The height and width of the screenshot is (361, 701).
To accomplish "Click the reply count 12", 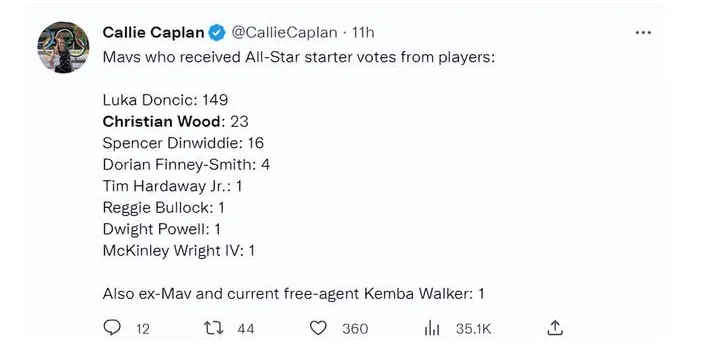I will [x=143, y=329].
